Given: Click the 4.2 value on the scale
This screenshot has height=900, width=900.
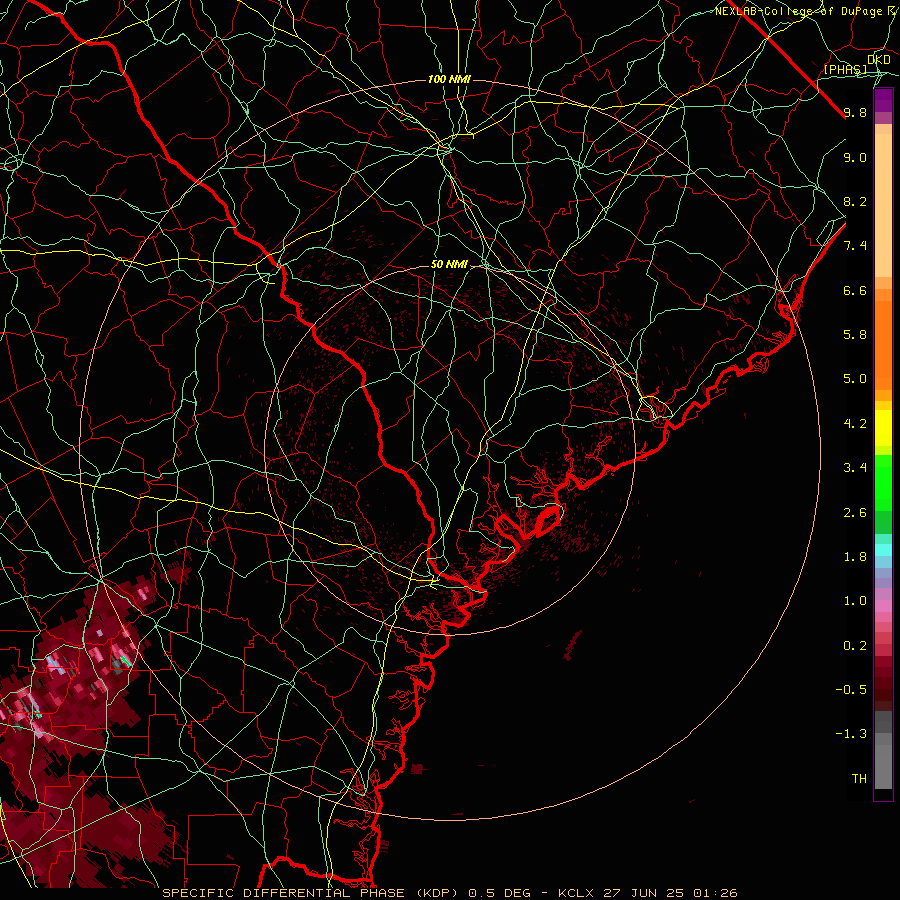Looking at the screenshot, I should point(855,424).
